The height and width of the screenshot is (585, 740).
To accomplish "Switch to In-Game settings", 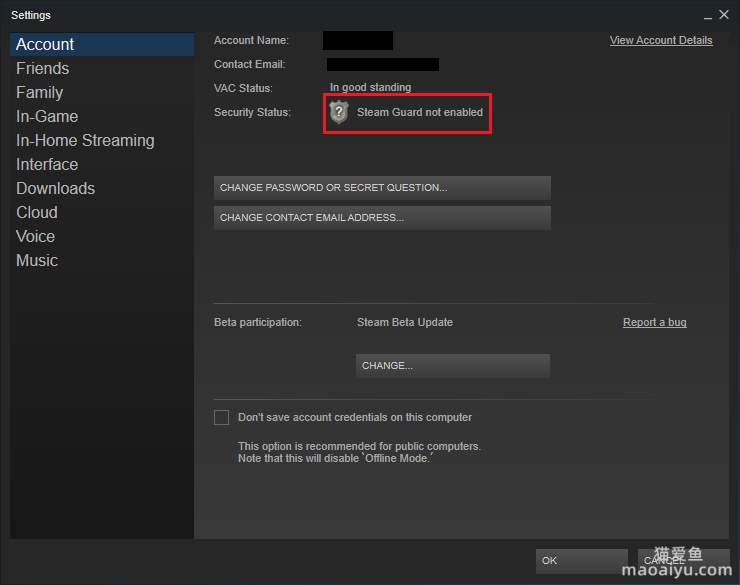I will click(x=102, y=117).
